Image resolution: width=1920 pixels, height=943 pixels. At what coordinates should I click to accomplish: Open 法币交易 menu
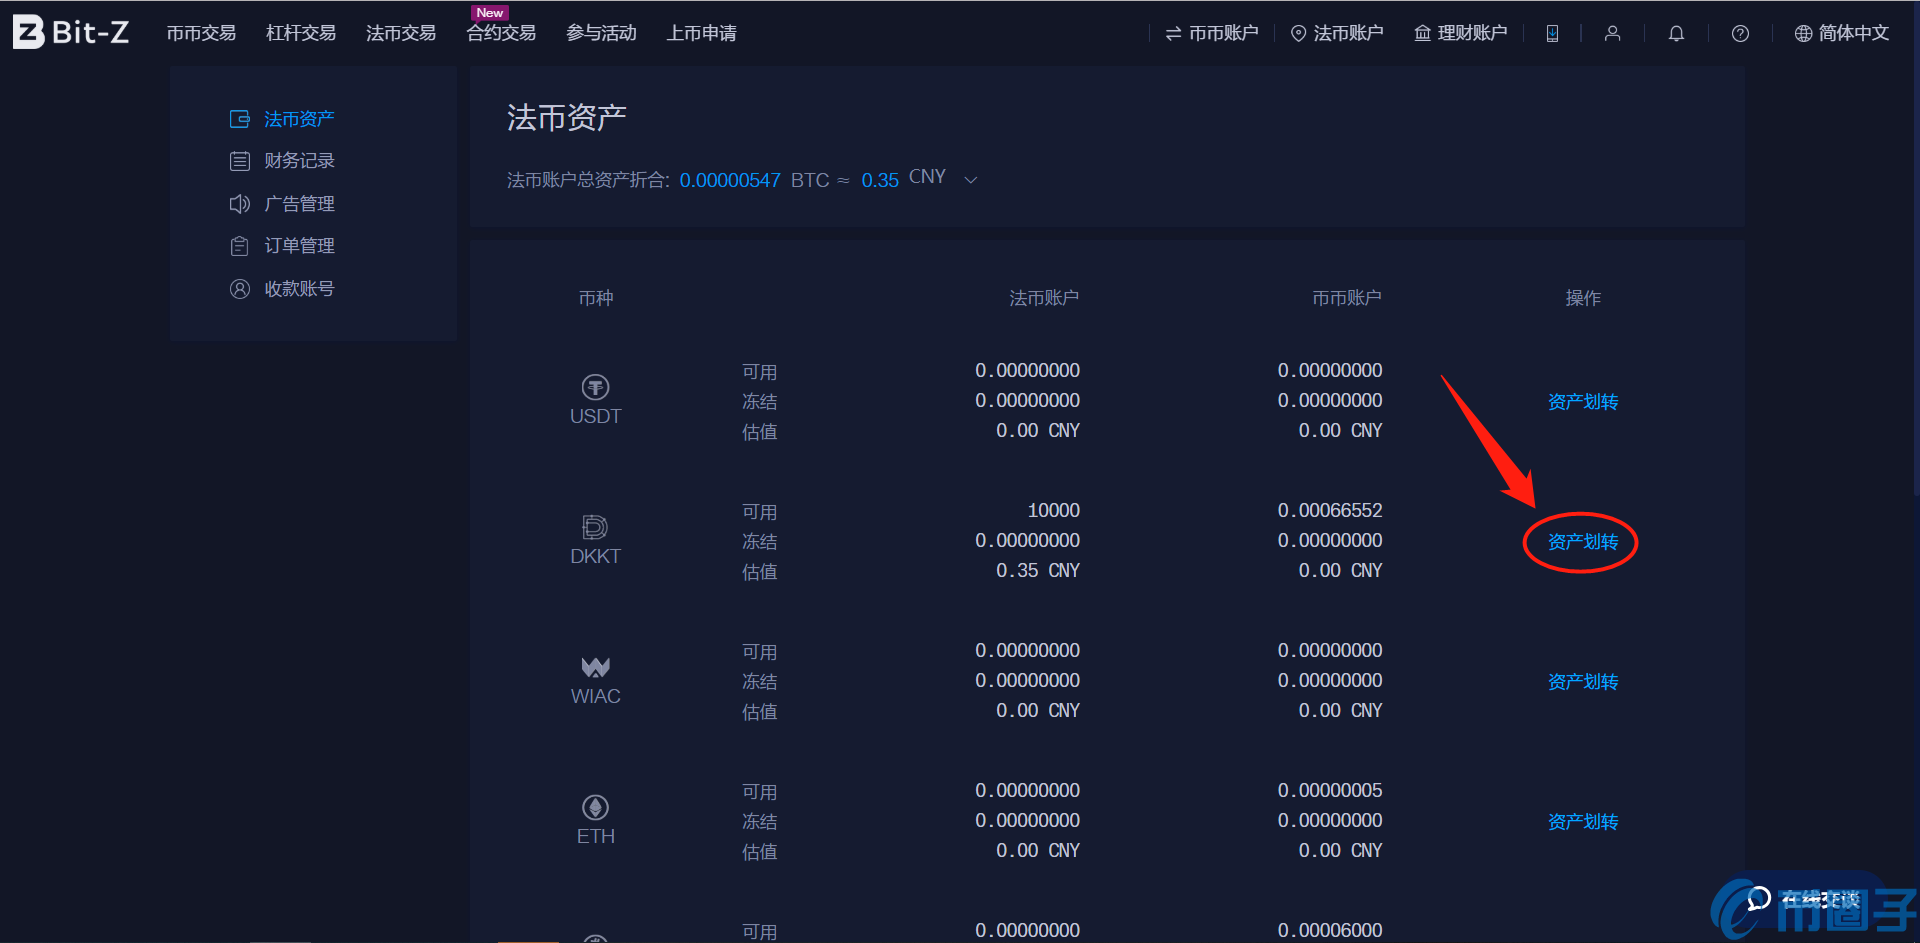(401, 33)
